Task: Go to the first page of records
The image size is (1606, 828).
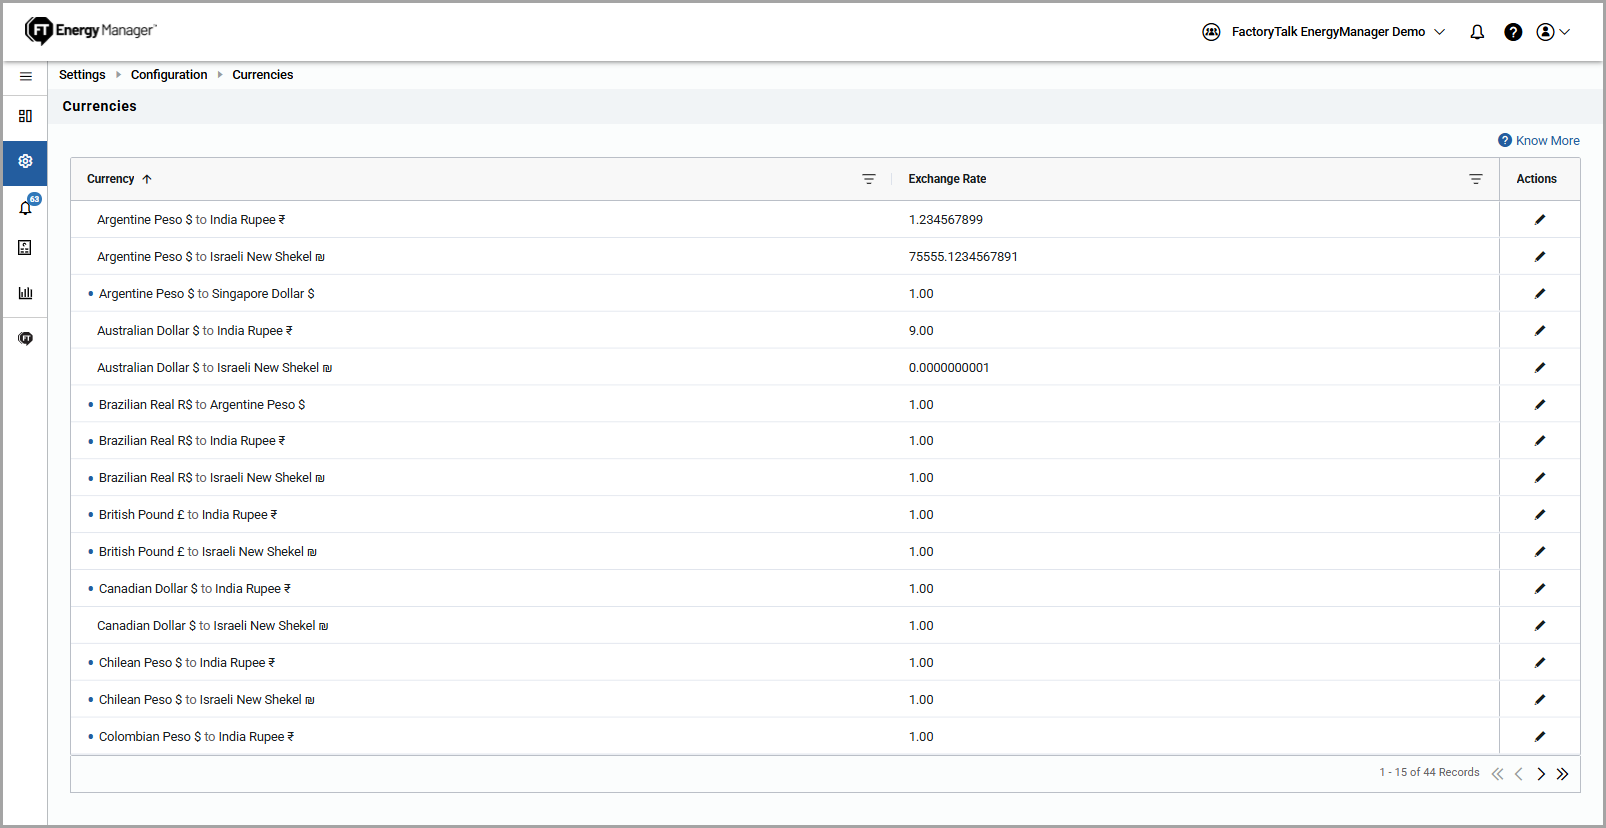Action: (x=1497, y=774)
